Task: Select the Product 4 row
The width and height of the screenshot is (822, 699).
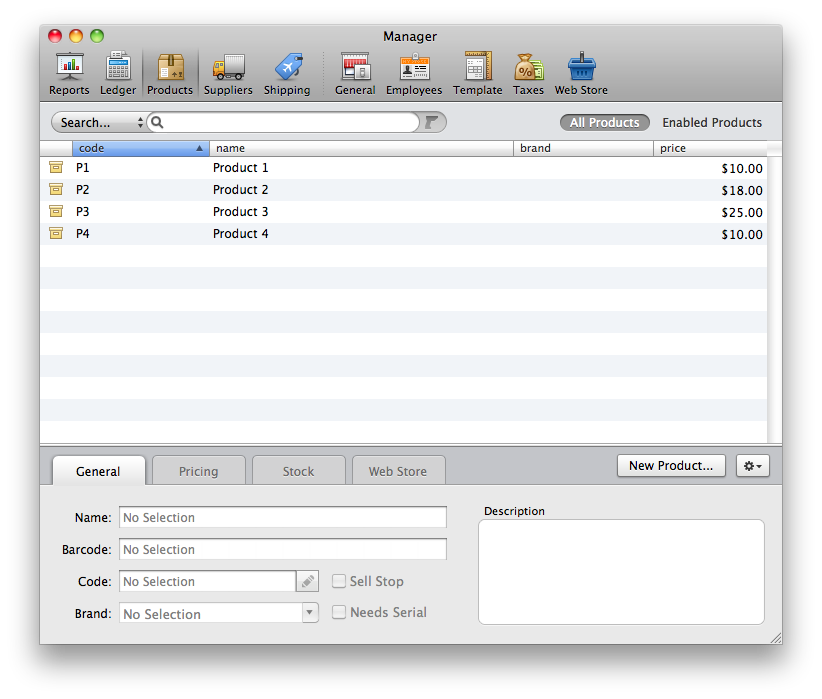Action: tap(404, 234)
